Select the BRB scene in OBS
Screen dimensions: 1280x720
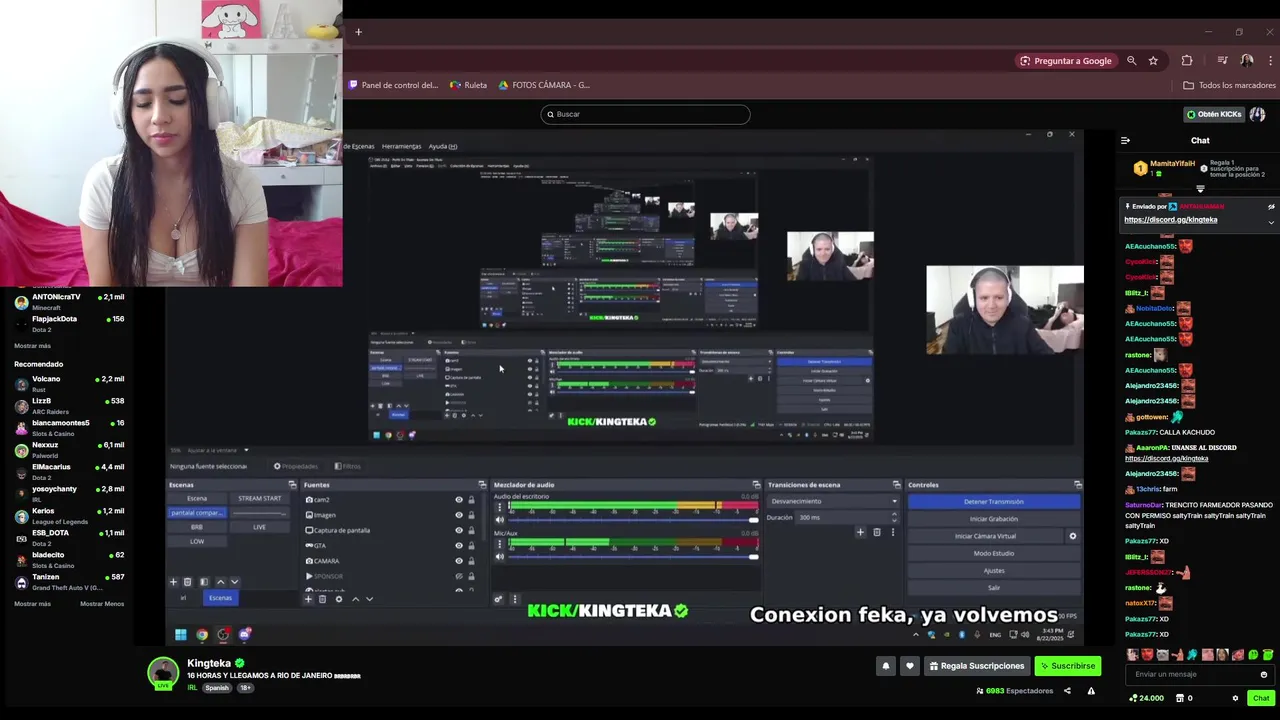pyautogui.click(x=197, y=527)
